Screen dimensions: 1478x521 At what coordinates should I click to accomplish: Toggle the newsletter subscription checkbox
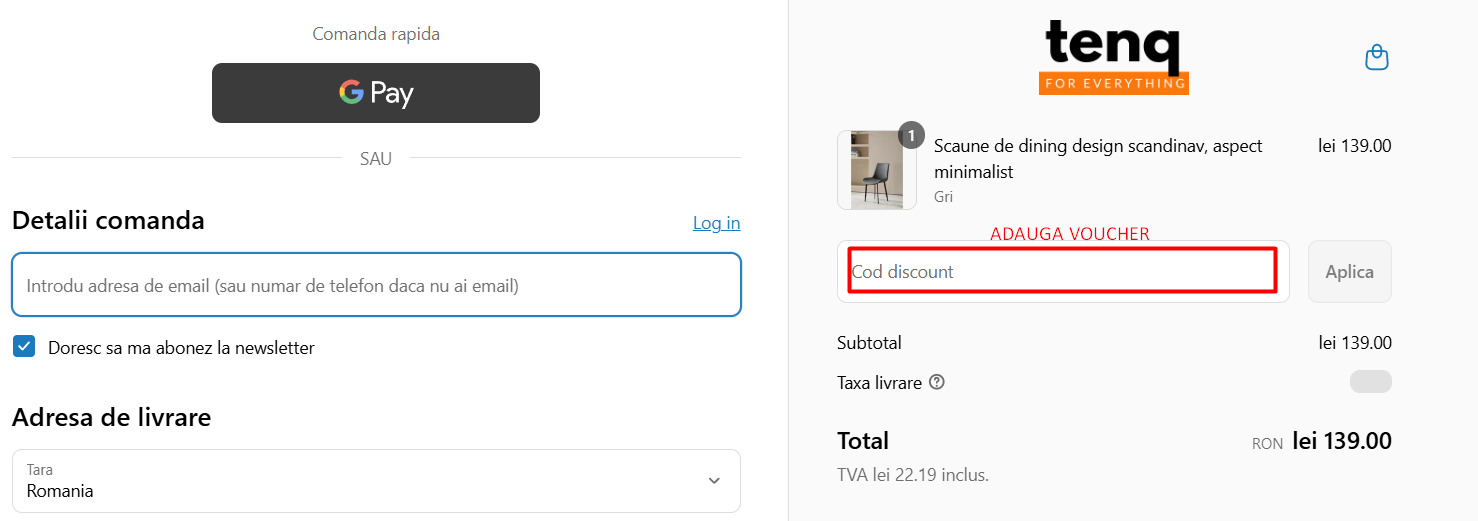24,347
